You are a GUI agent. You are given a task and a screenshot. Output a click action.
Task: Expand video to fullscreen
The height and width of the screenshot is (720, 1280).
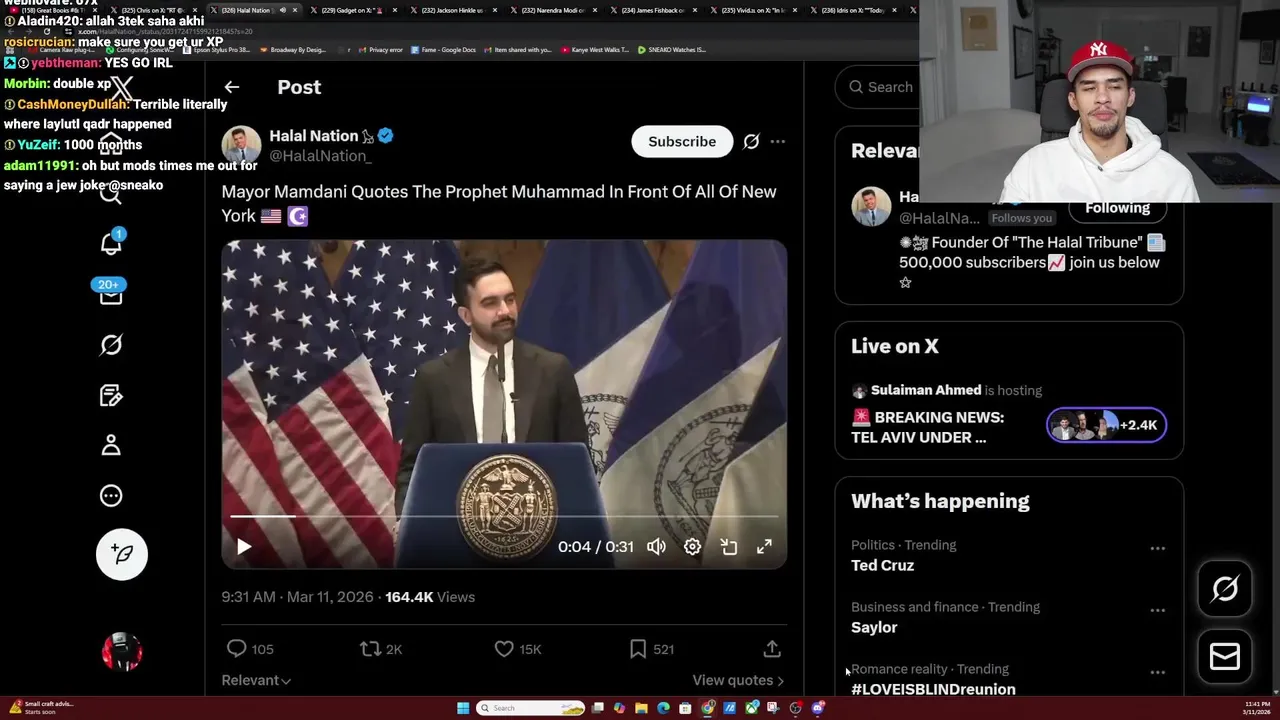(764, 547)
